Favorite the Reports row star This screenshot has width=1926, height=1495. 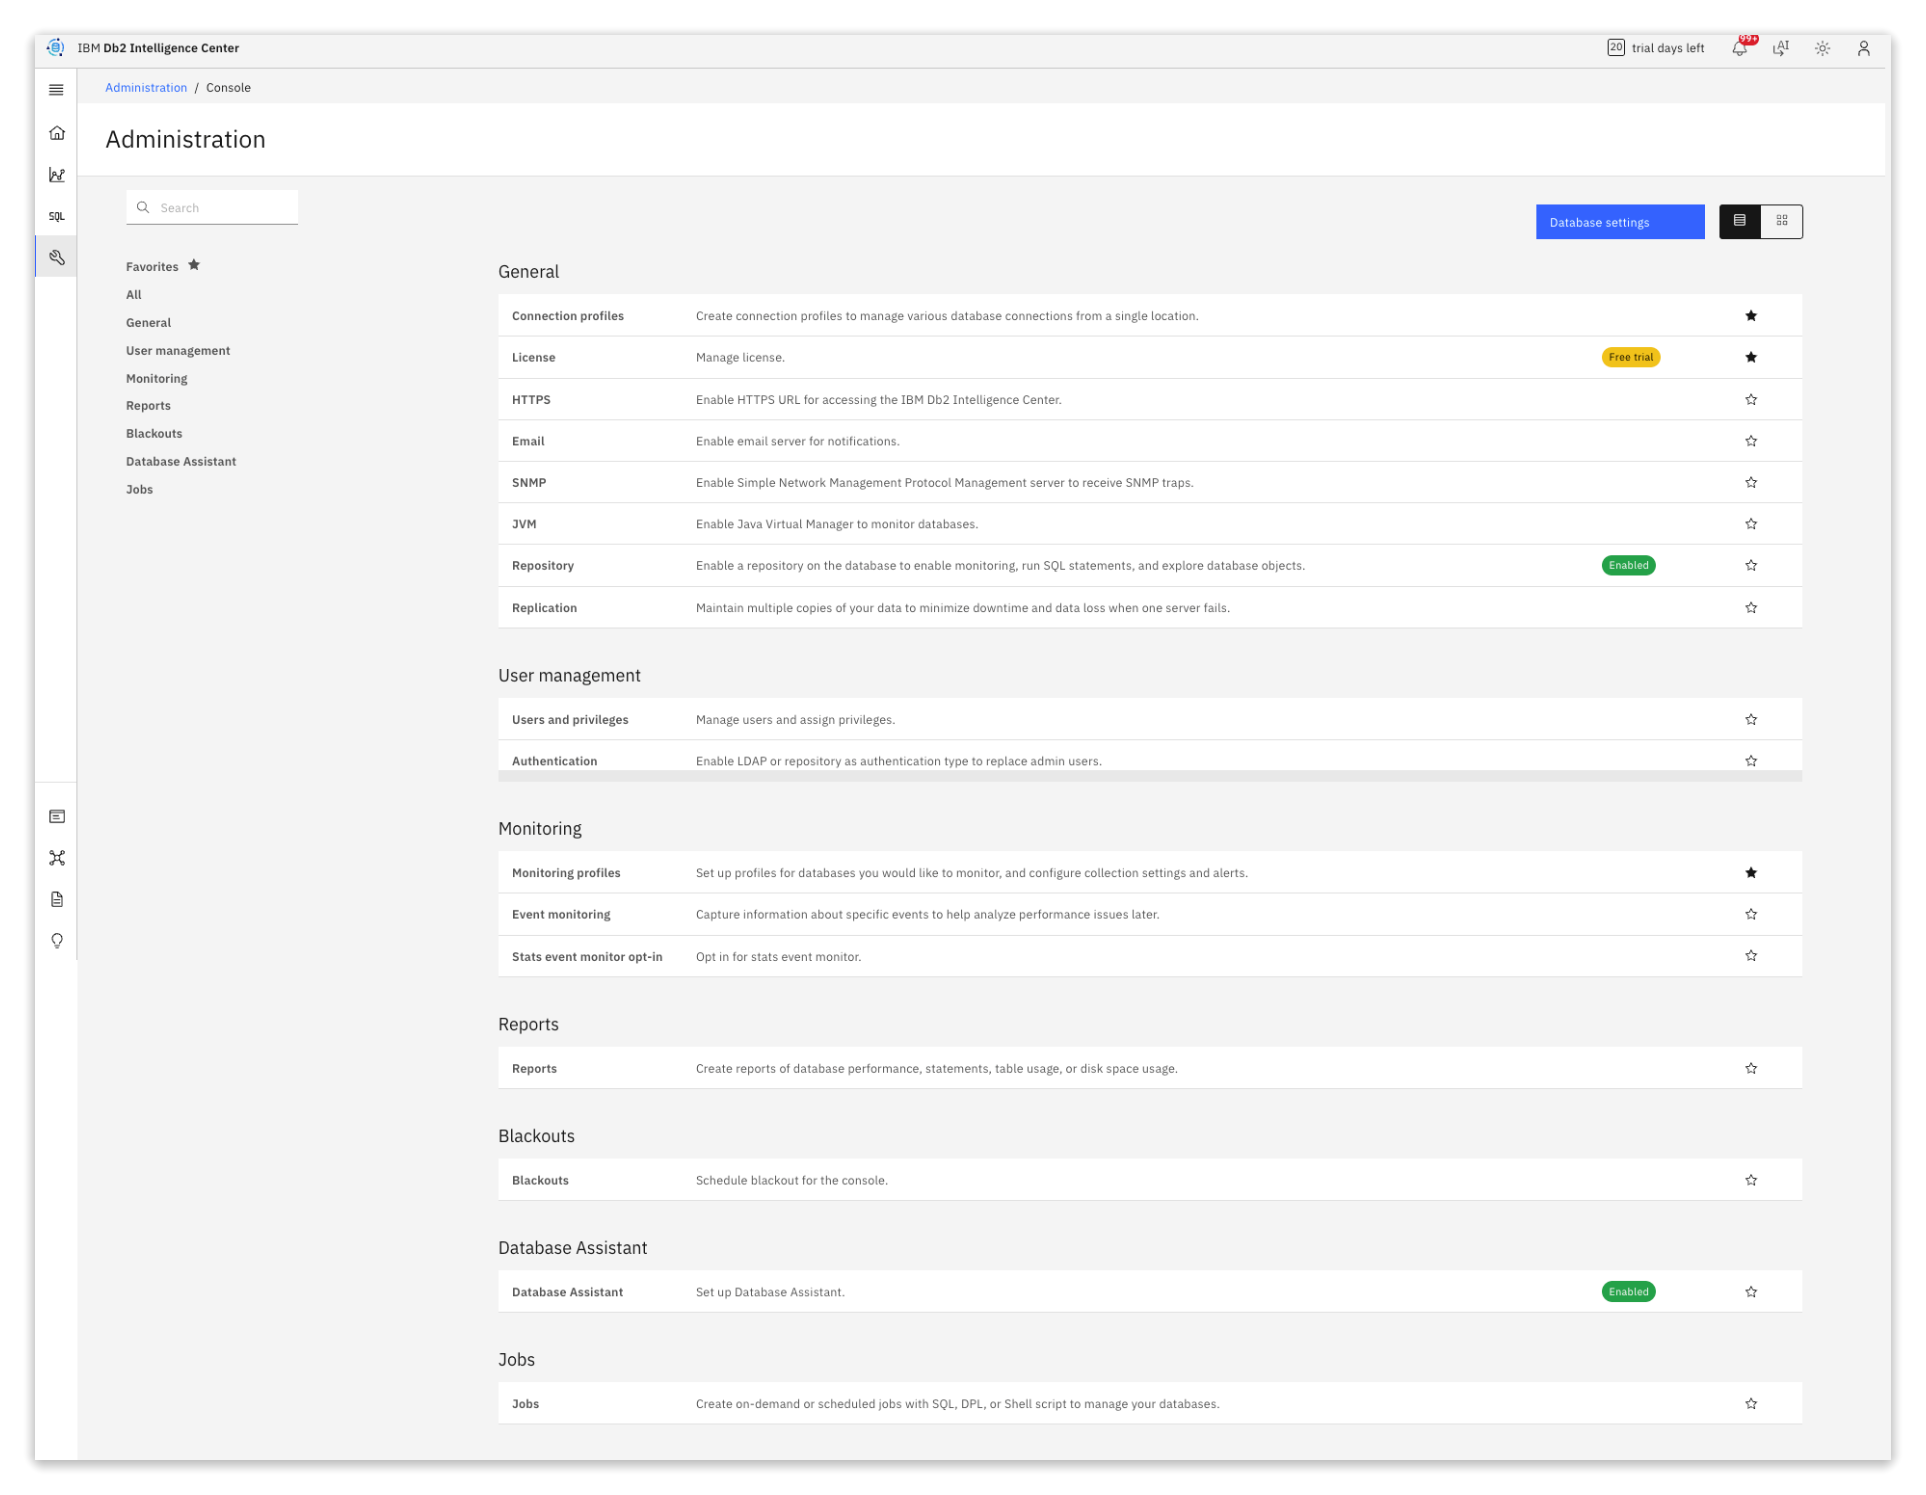1751,1068
